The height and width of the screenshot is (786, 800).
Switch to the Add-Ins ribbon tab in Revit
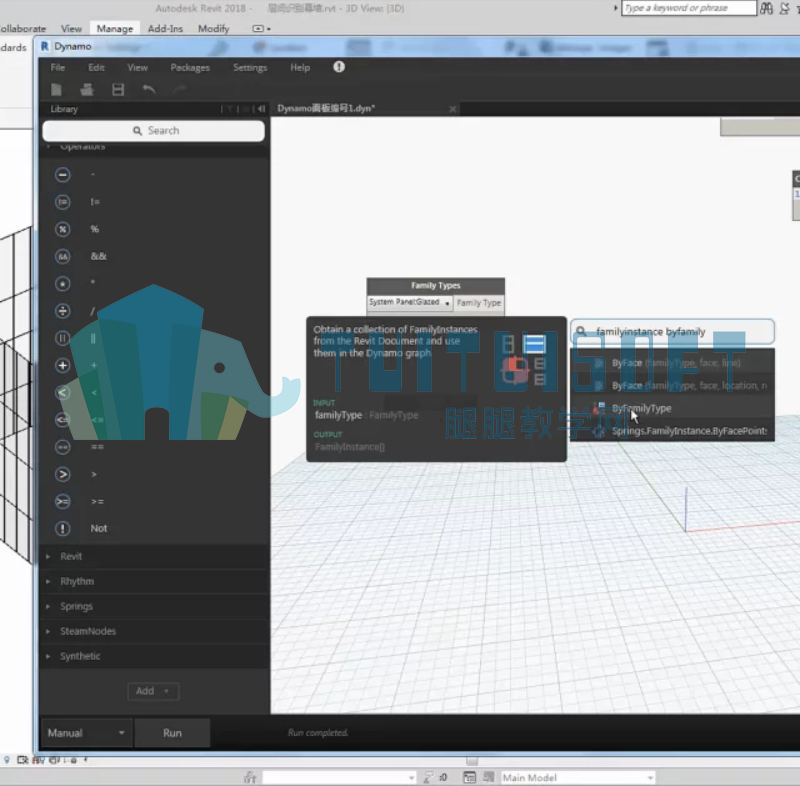click(x=165, y=29)
